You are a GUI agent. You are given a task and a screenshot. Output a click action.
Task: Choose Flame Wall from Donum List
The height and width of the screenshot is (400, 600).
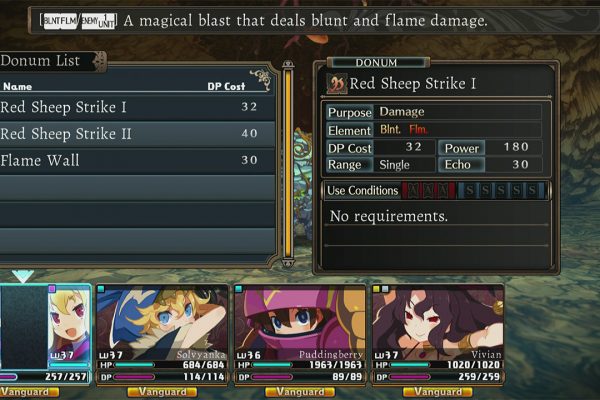point(137,160)
